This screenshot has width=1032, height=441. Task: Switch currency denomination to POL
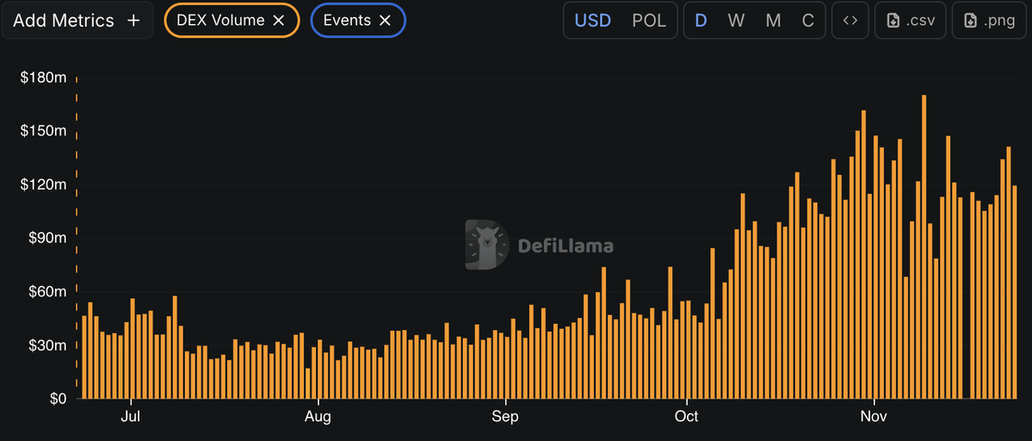[x=649, y=20]
